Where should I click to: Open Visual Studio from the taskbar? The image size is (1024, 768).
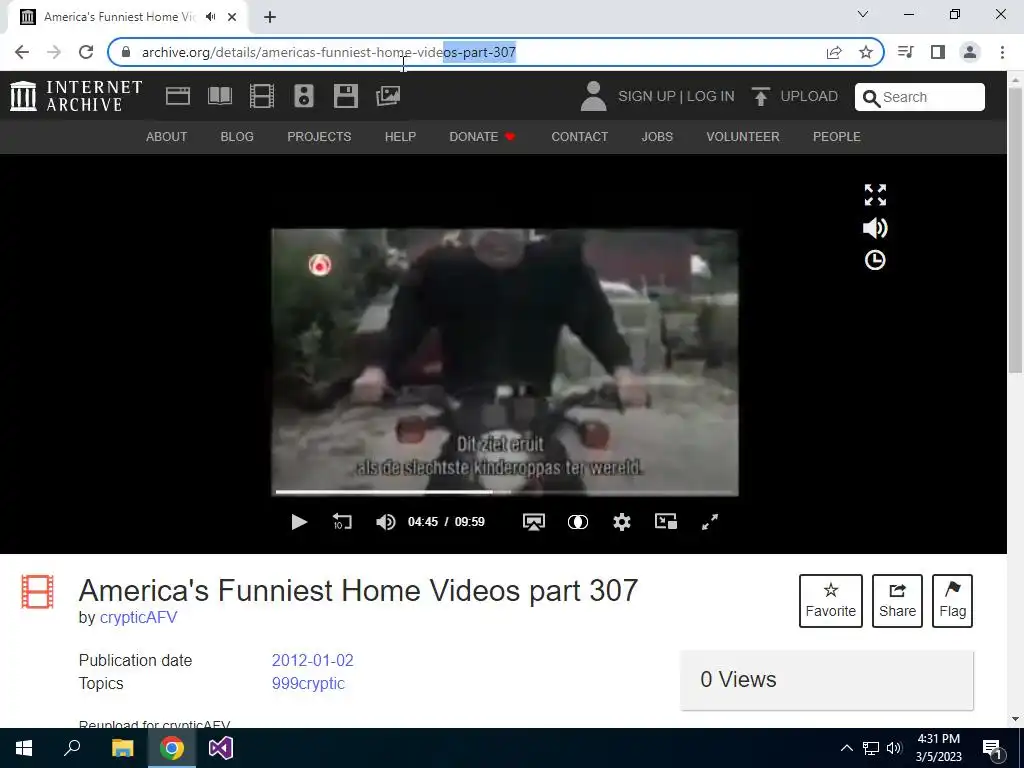[221, 748]
